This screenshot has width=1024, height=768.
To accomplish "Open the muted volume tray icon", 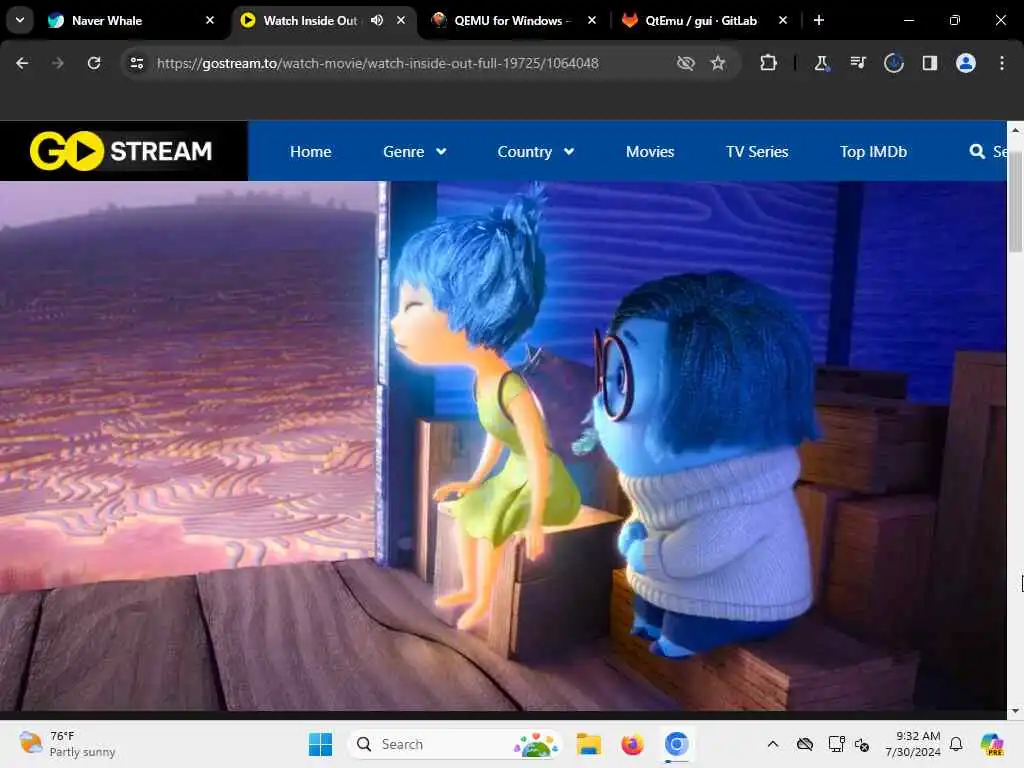I will point(862,745).
